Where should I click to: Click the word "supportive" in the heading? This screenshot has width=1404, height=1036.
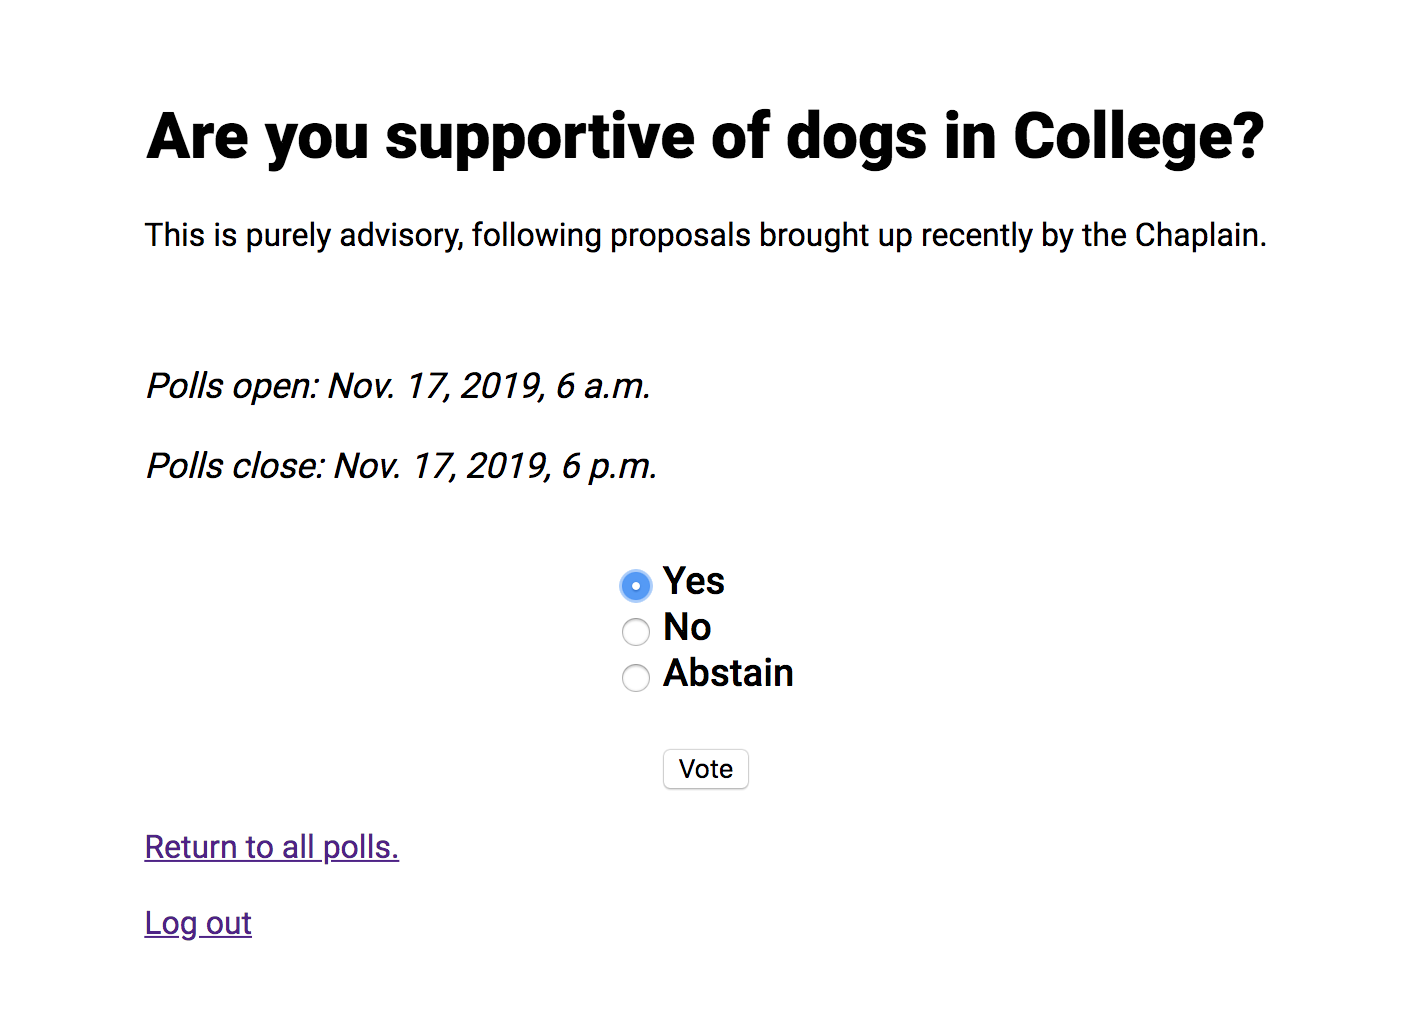coord(539,137)
